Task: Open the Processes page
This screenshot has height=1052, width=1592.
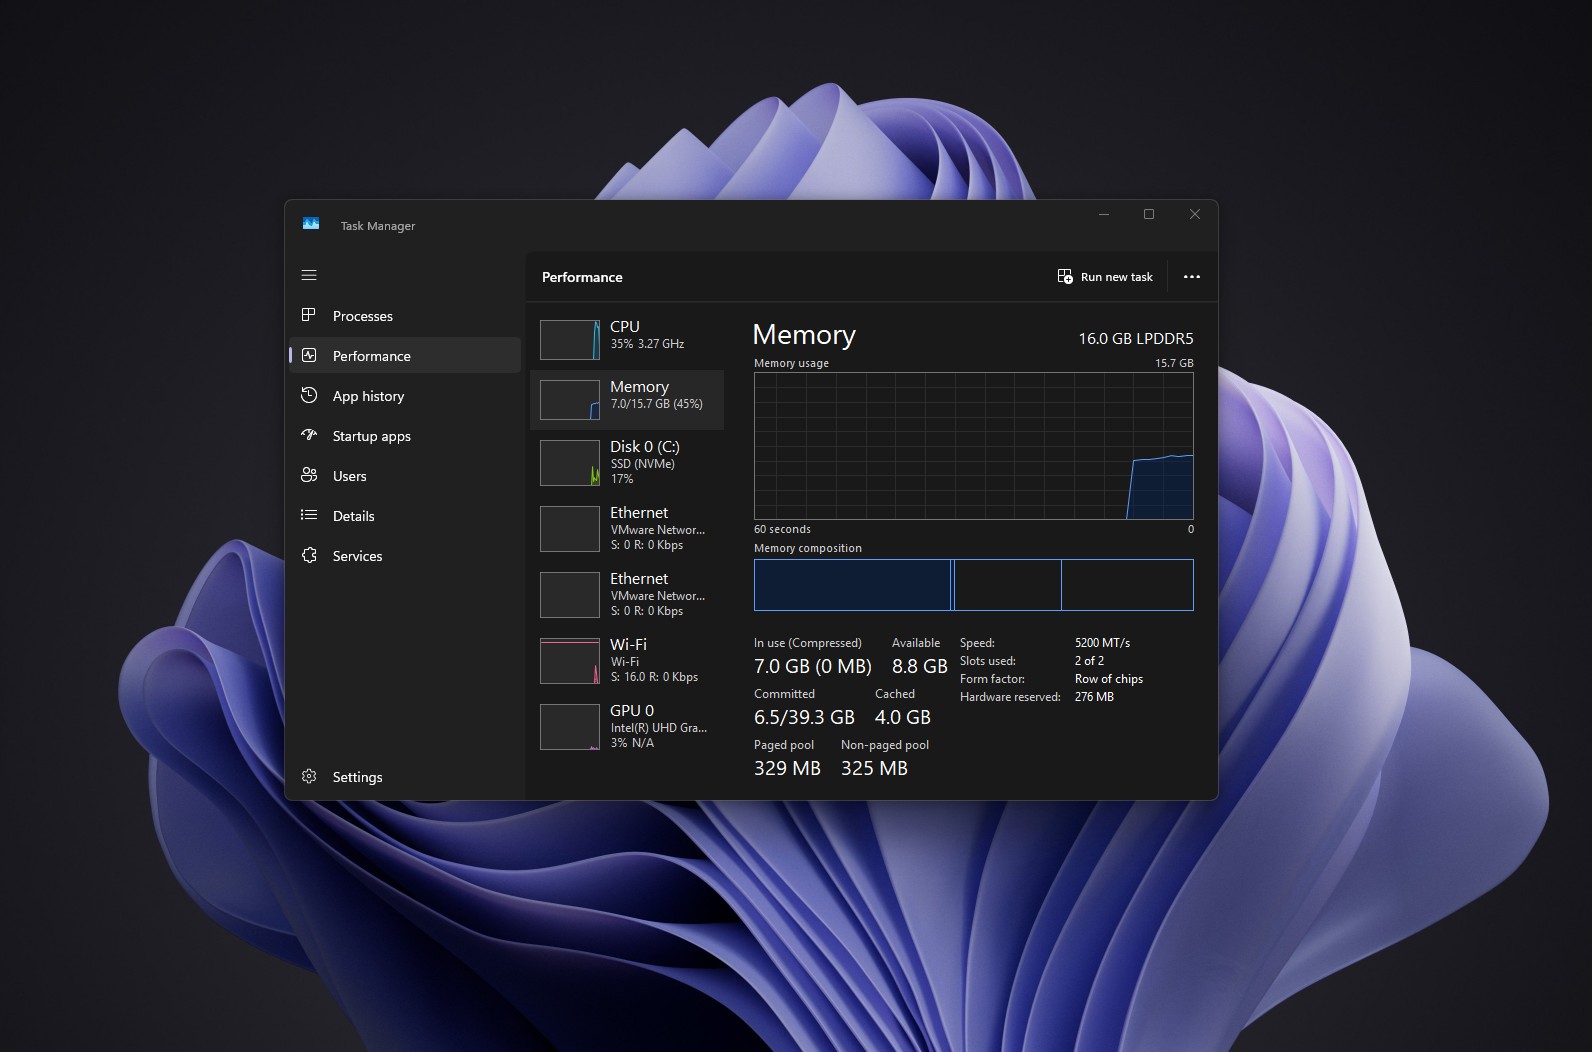Action: [x=405, y=316]
